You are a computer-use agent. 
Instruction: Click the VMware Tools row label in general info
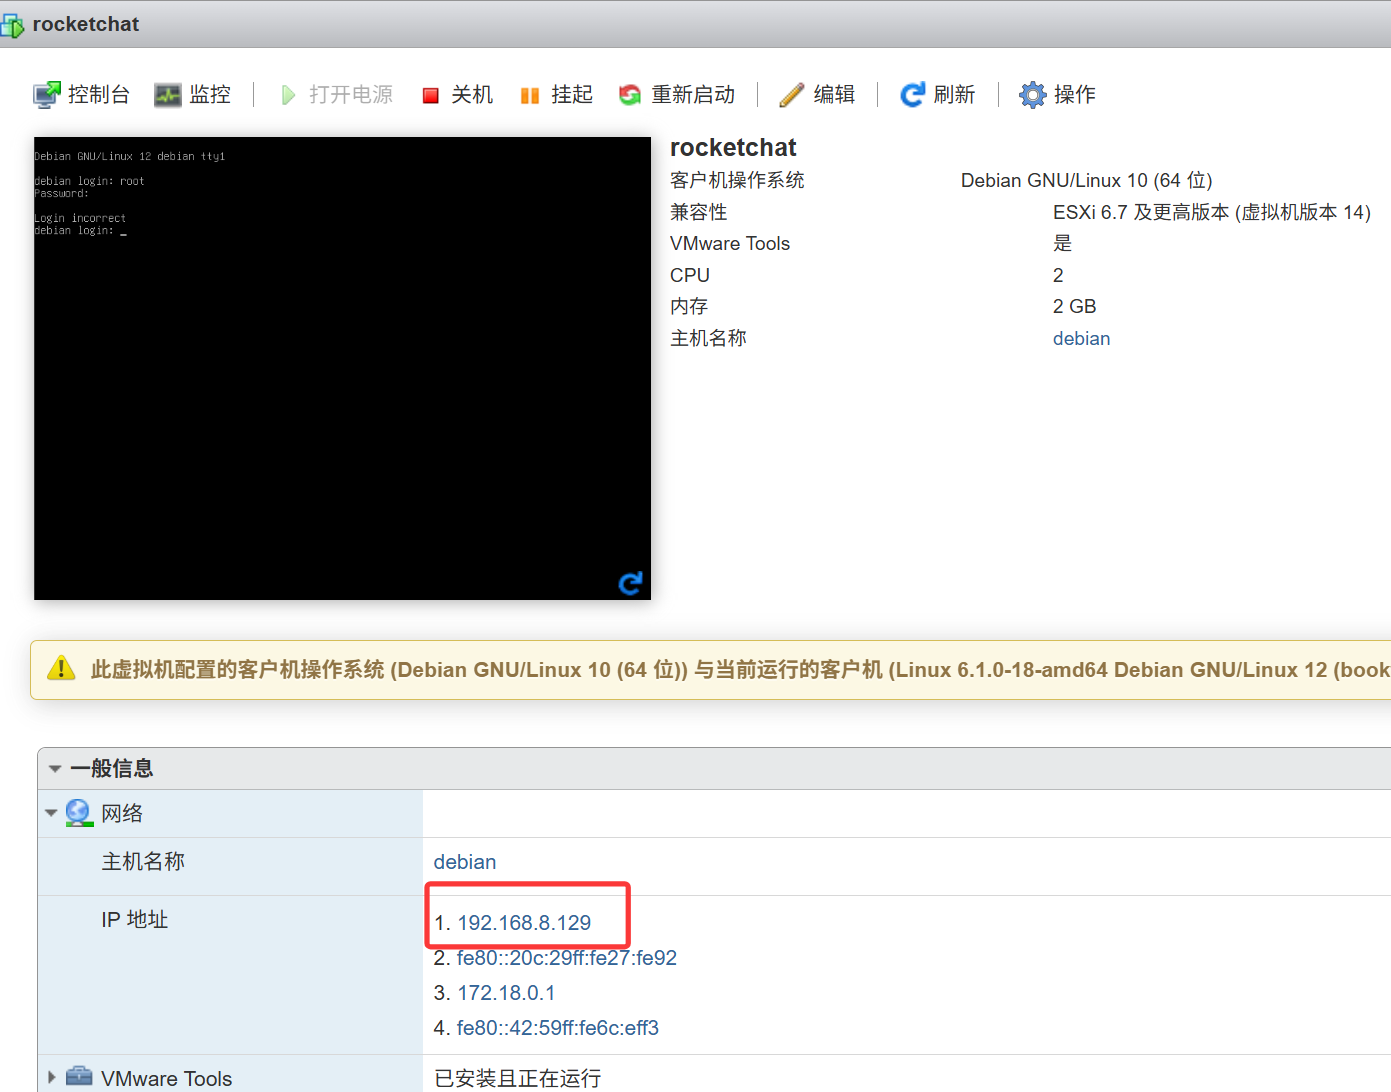pos(167,1078)
